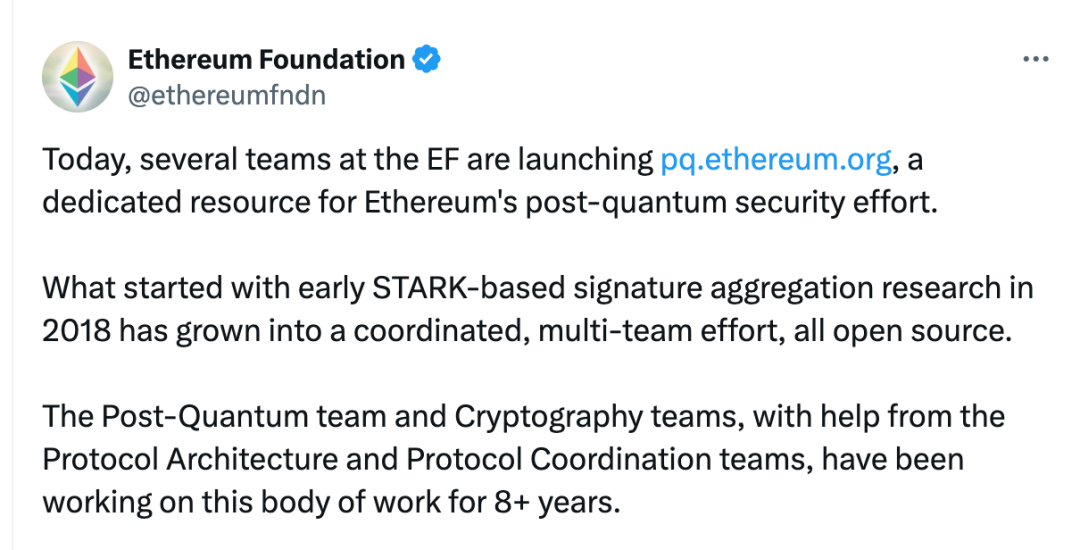This screenshot has height=550, width=1080.
Task: Click the paragraph starting "The Post-Quantum team"
Action: (520, 458)
